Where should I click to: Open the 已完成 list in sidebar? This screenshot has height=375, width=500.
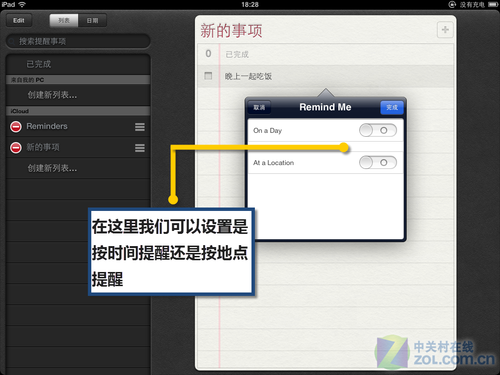coord(78,64)
